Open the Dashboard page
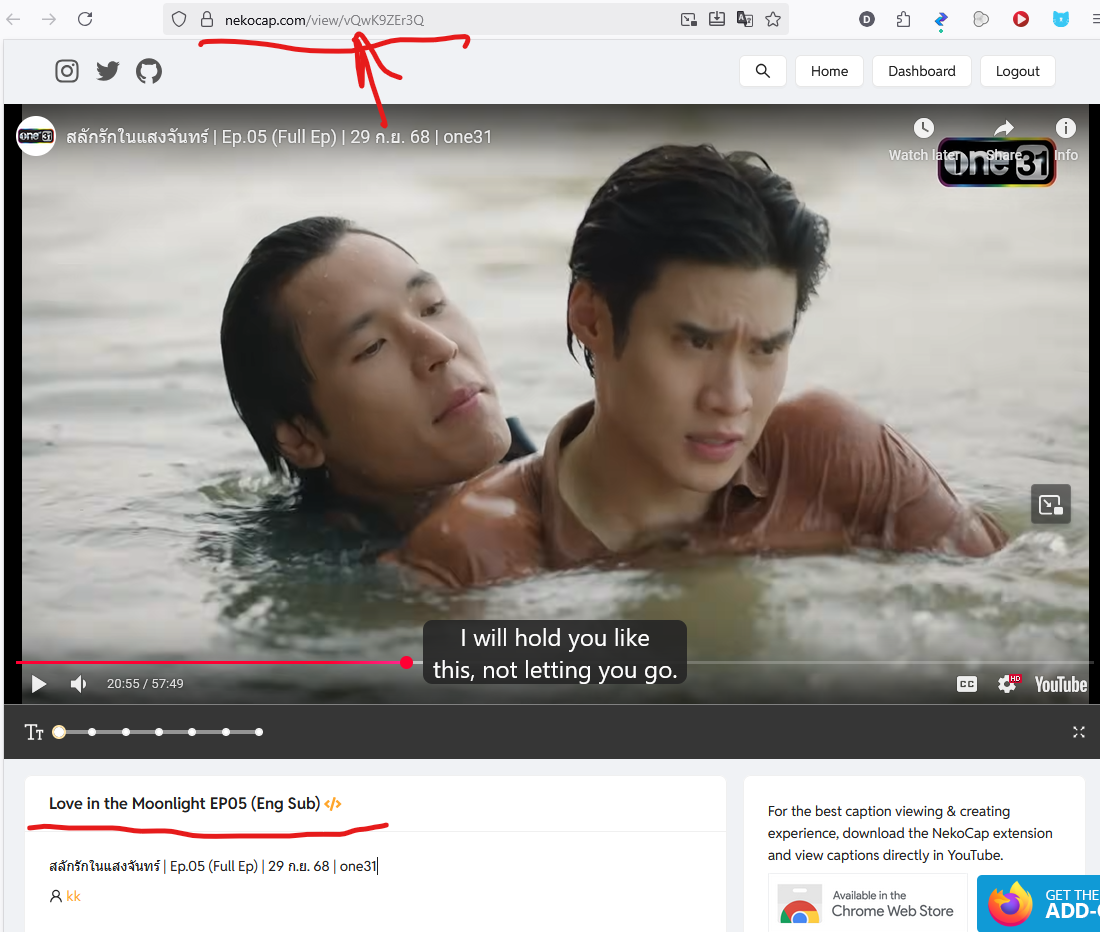The image size is (1100, 932). 921,71
